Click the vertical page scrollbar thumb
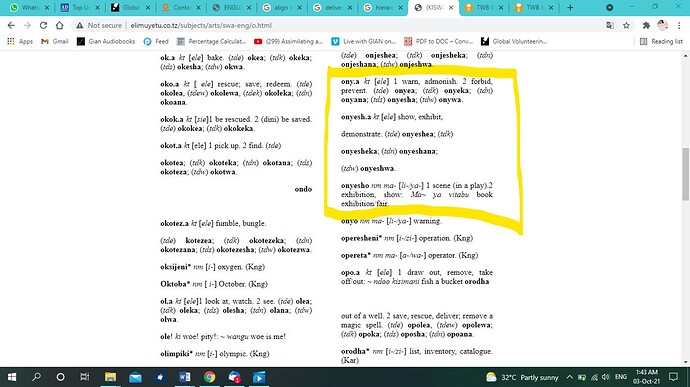690x387 pixels. coord(686,174)
